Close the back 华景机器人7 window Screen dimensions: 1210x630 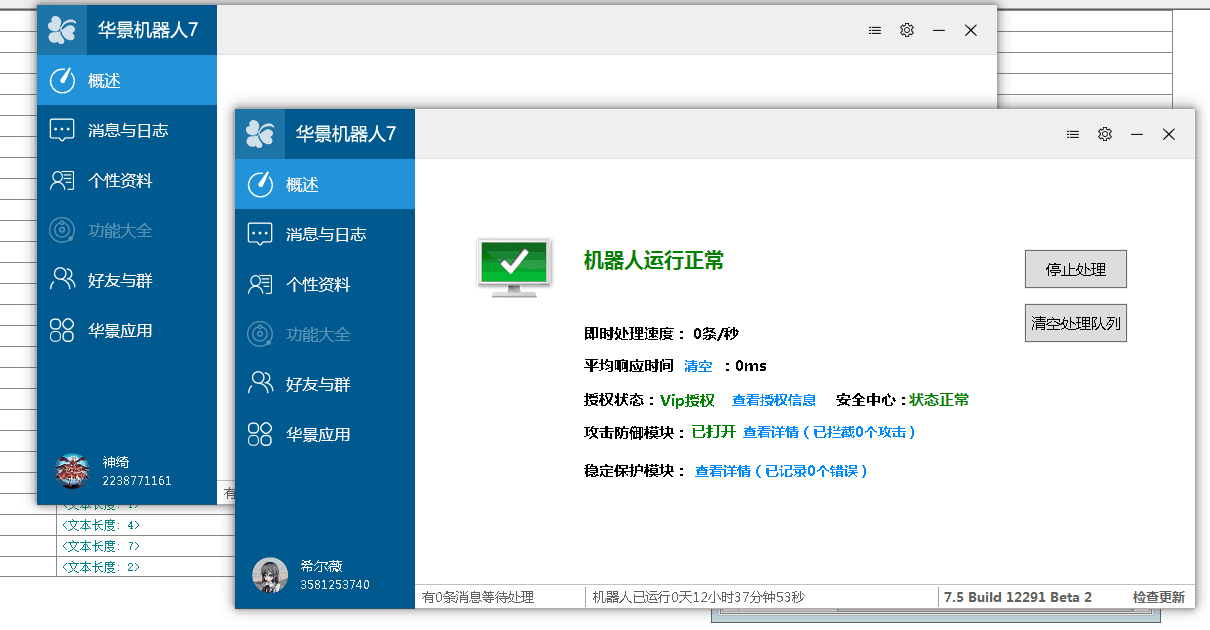coord(971,30)
